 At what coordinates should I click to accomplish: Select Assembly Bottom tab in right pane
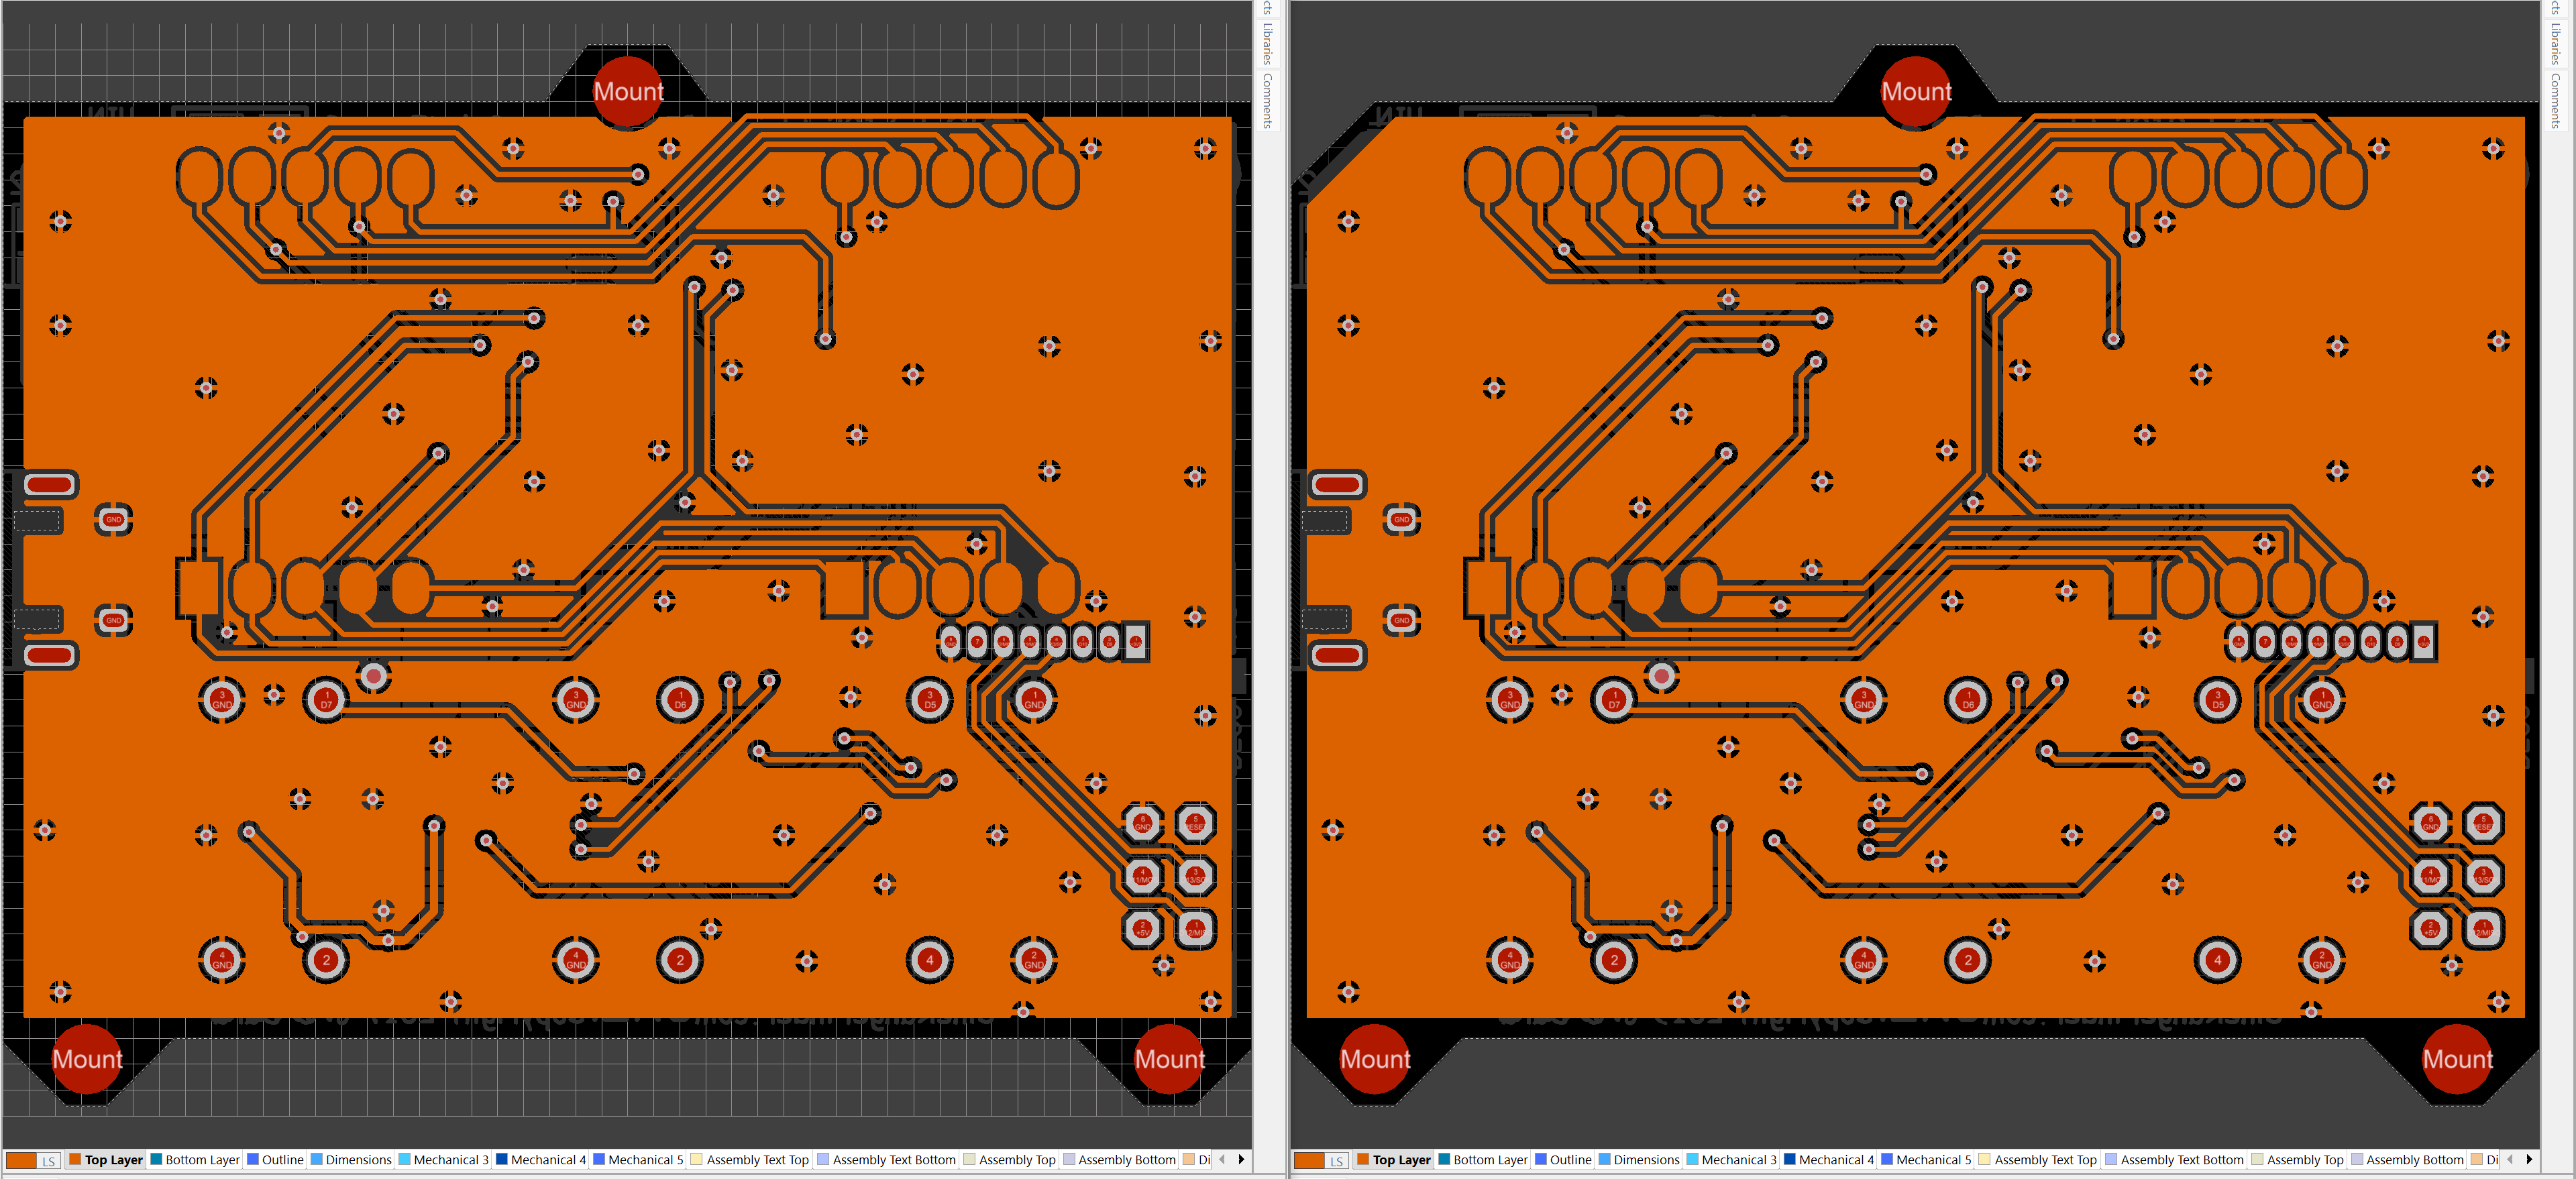click(x=2414, y=1160)
